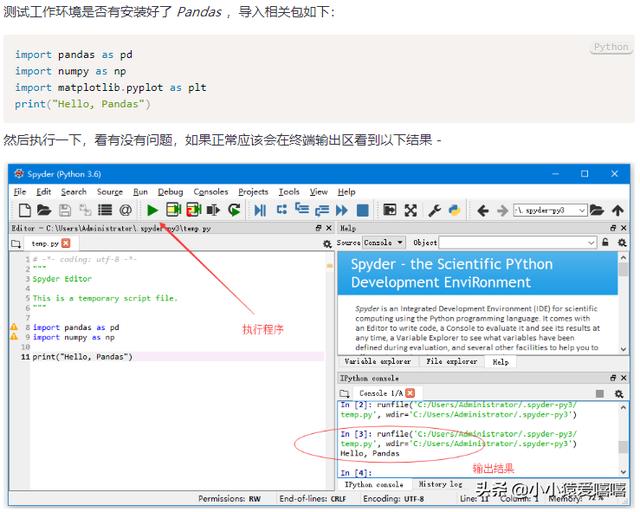
Task: Stop the current command in console
Action: [600, 394]
